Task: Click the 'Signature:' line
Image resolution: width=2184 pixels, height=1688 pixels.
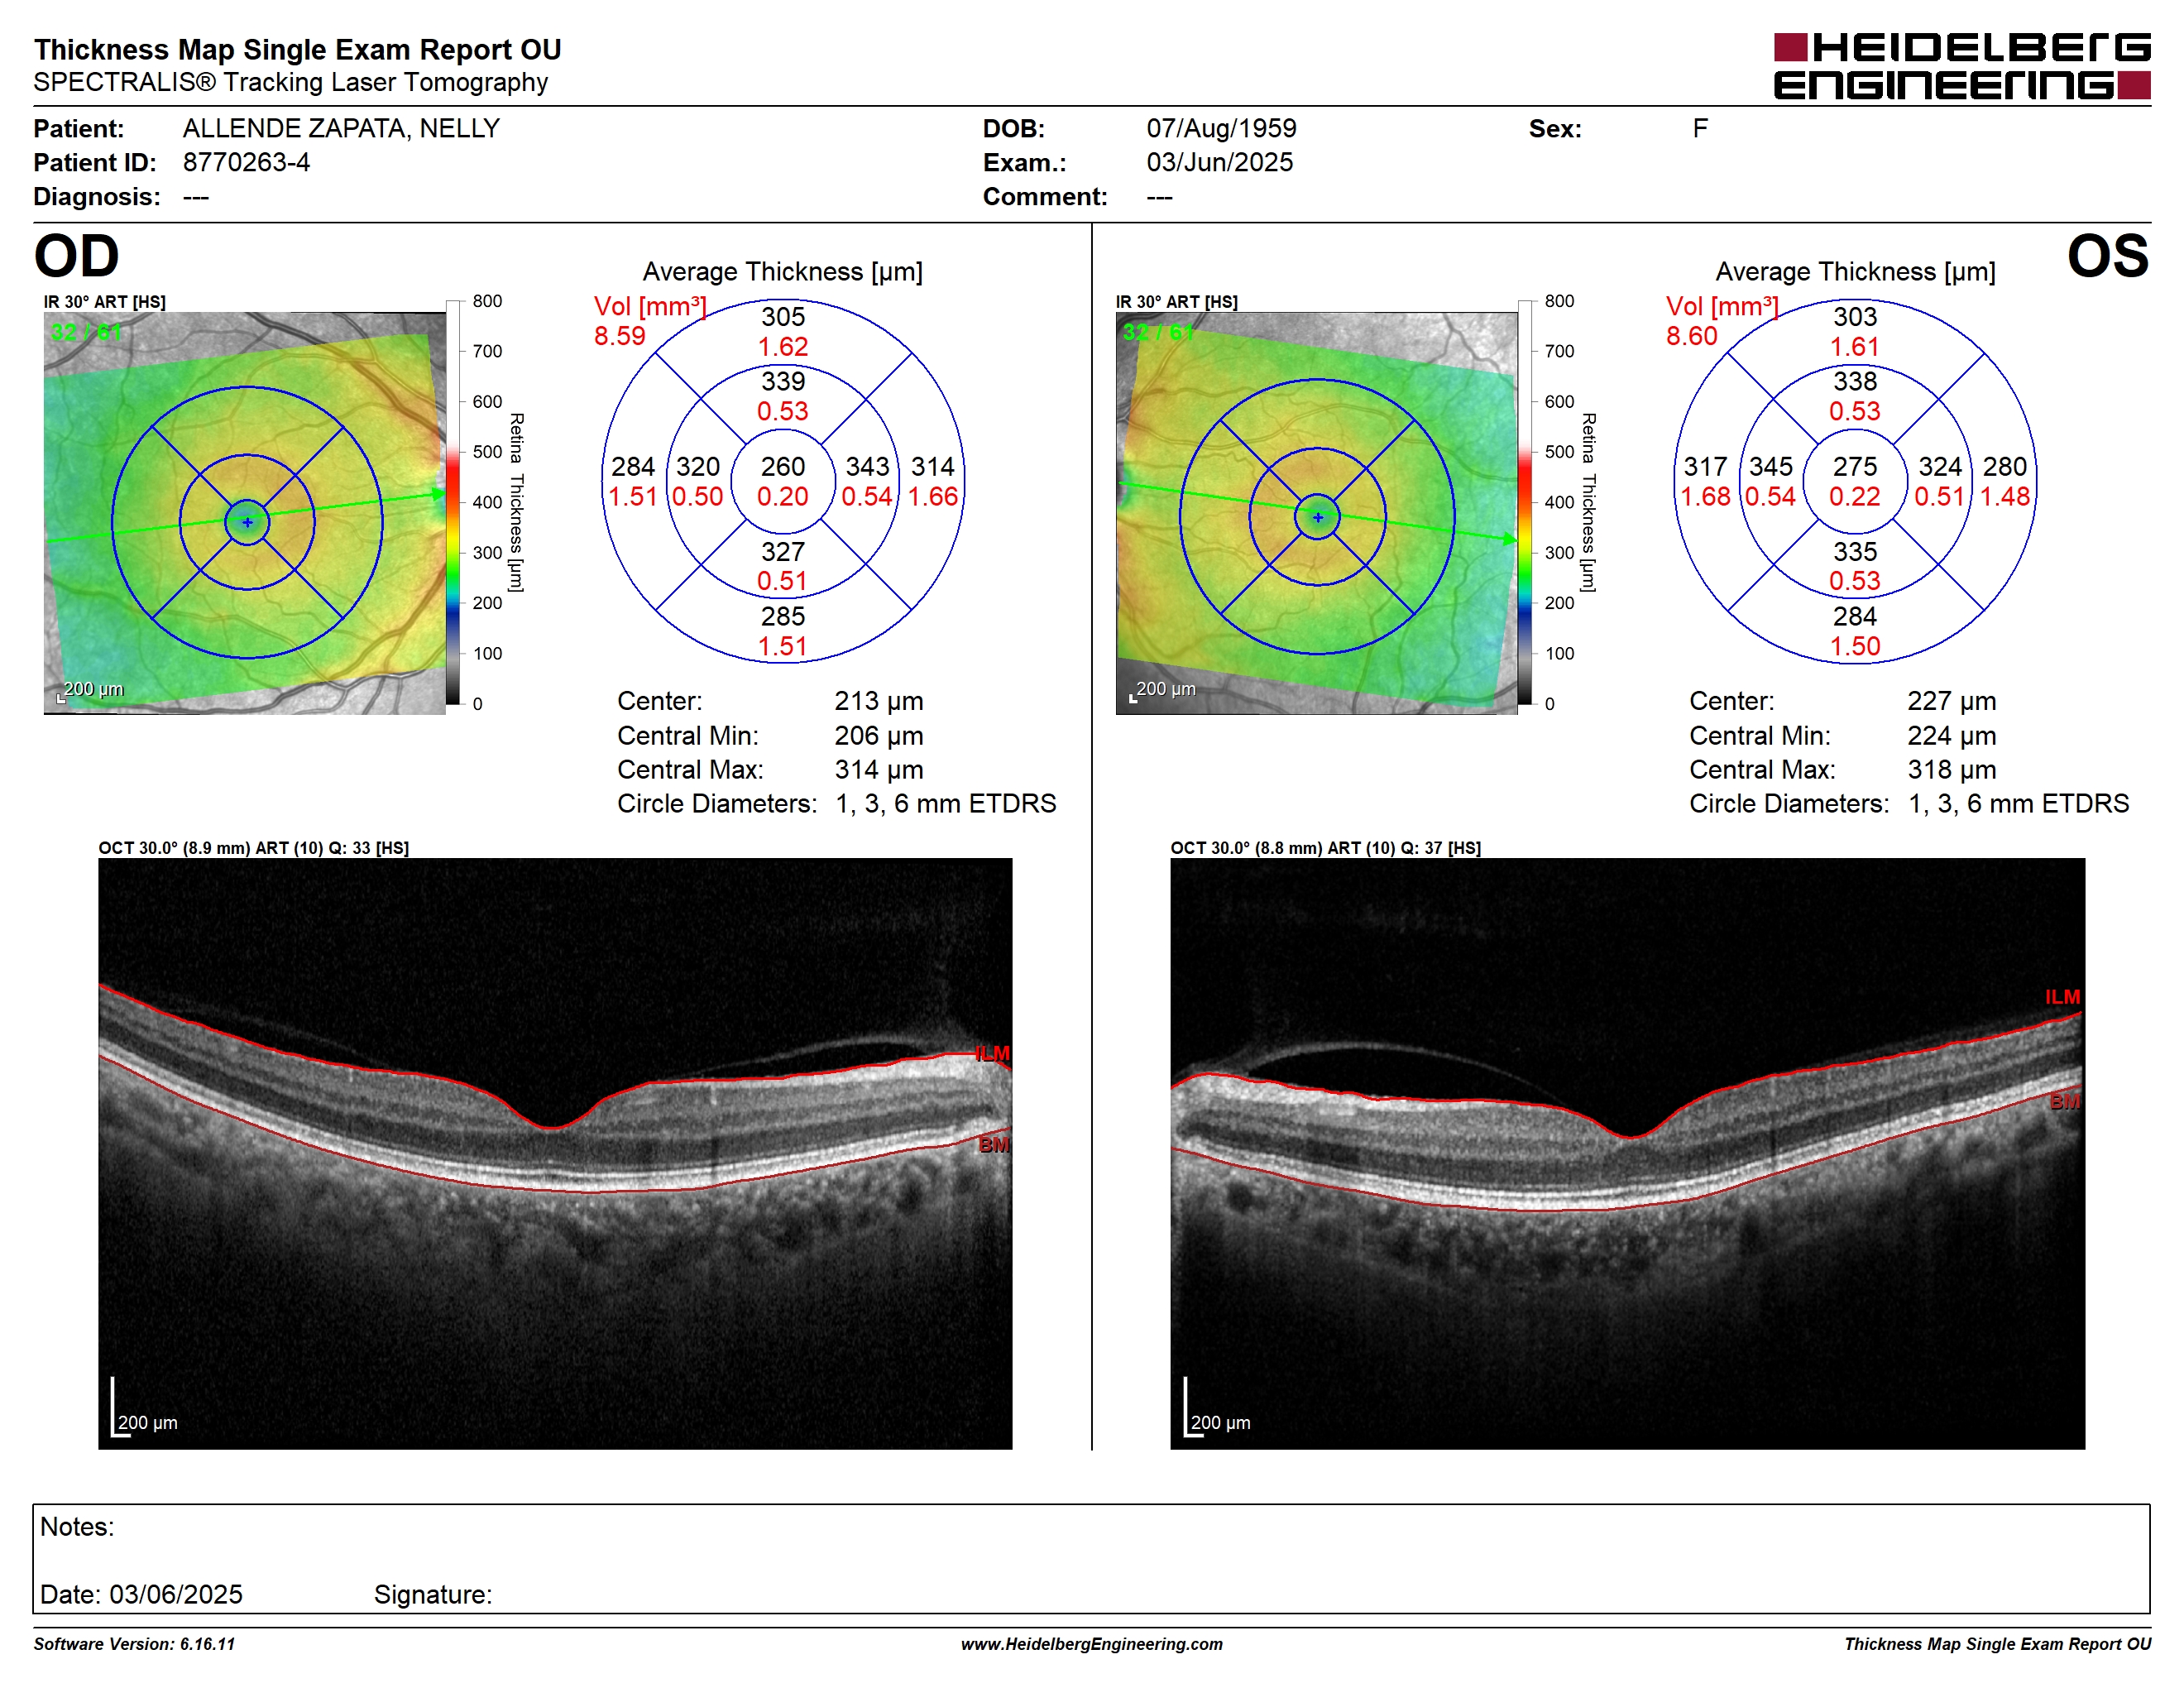Action: click(433, 1595)
